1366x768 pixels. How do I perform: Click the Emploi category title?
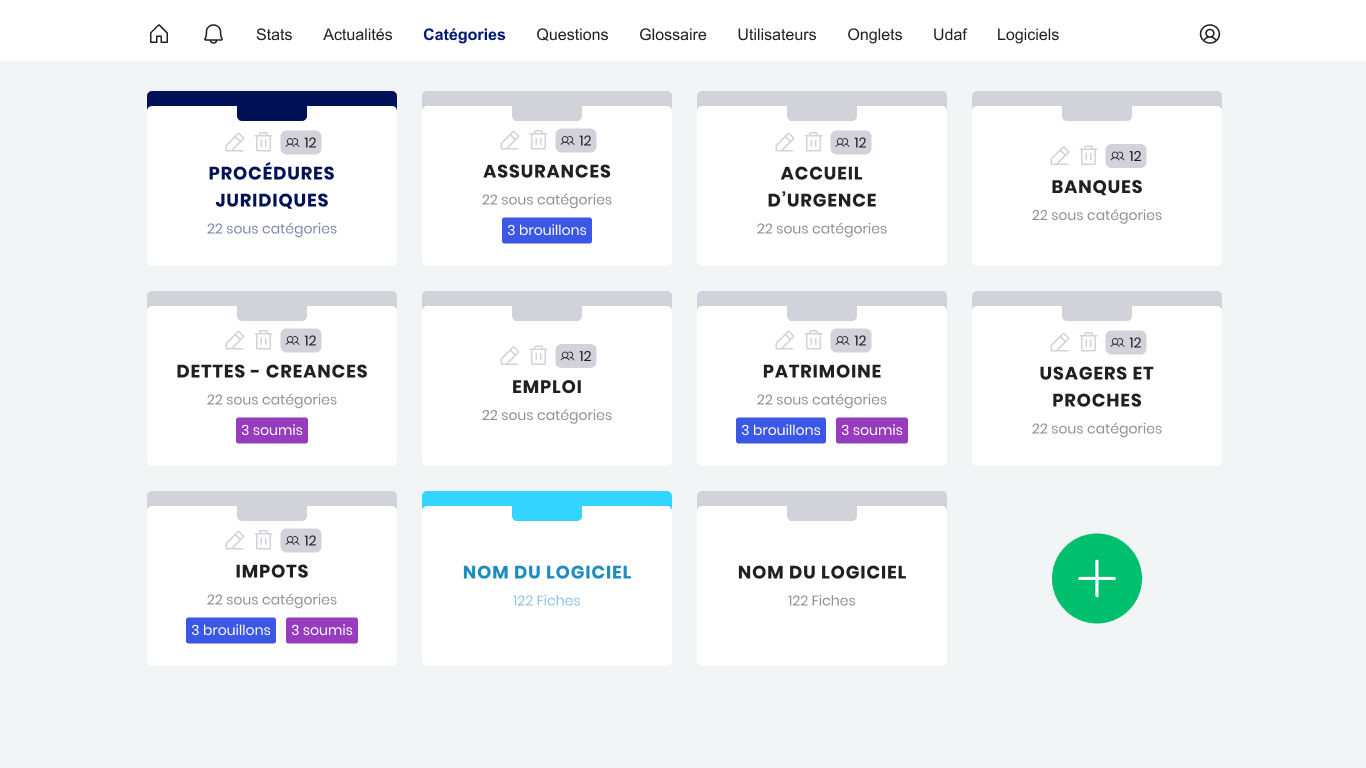point(547,387)
